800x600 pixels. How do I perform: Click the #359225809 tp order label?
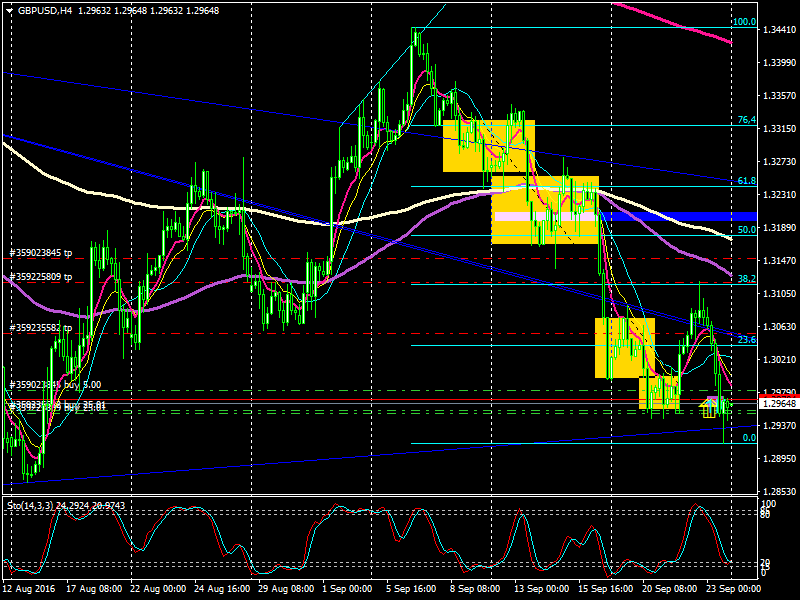[41, 277]
